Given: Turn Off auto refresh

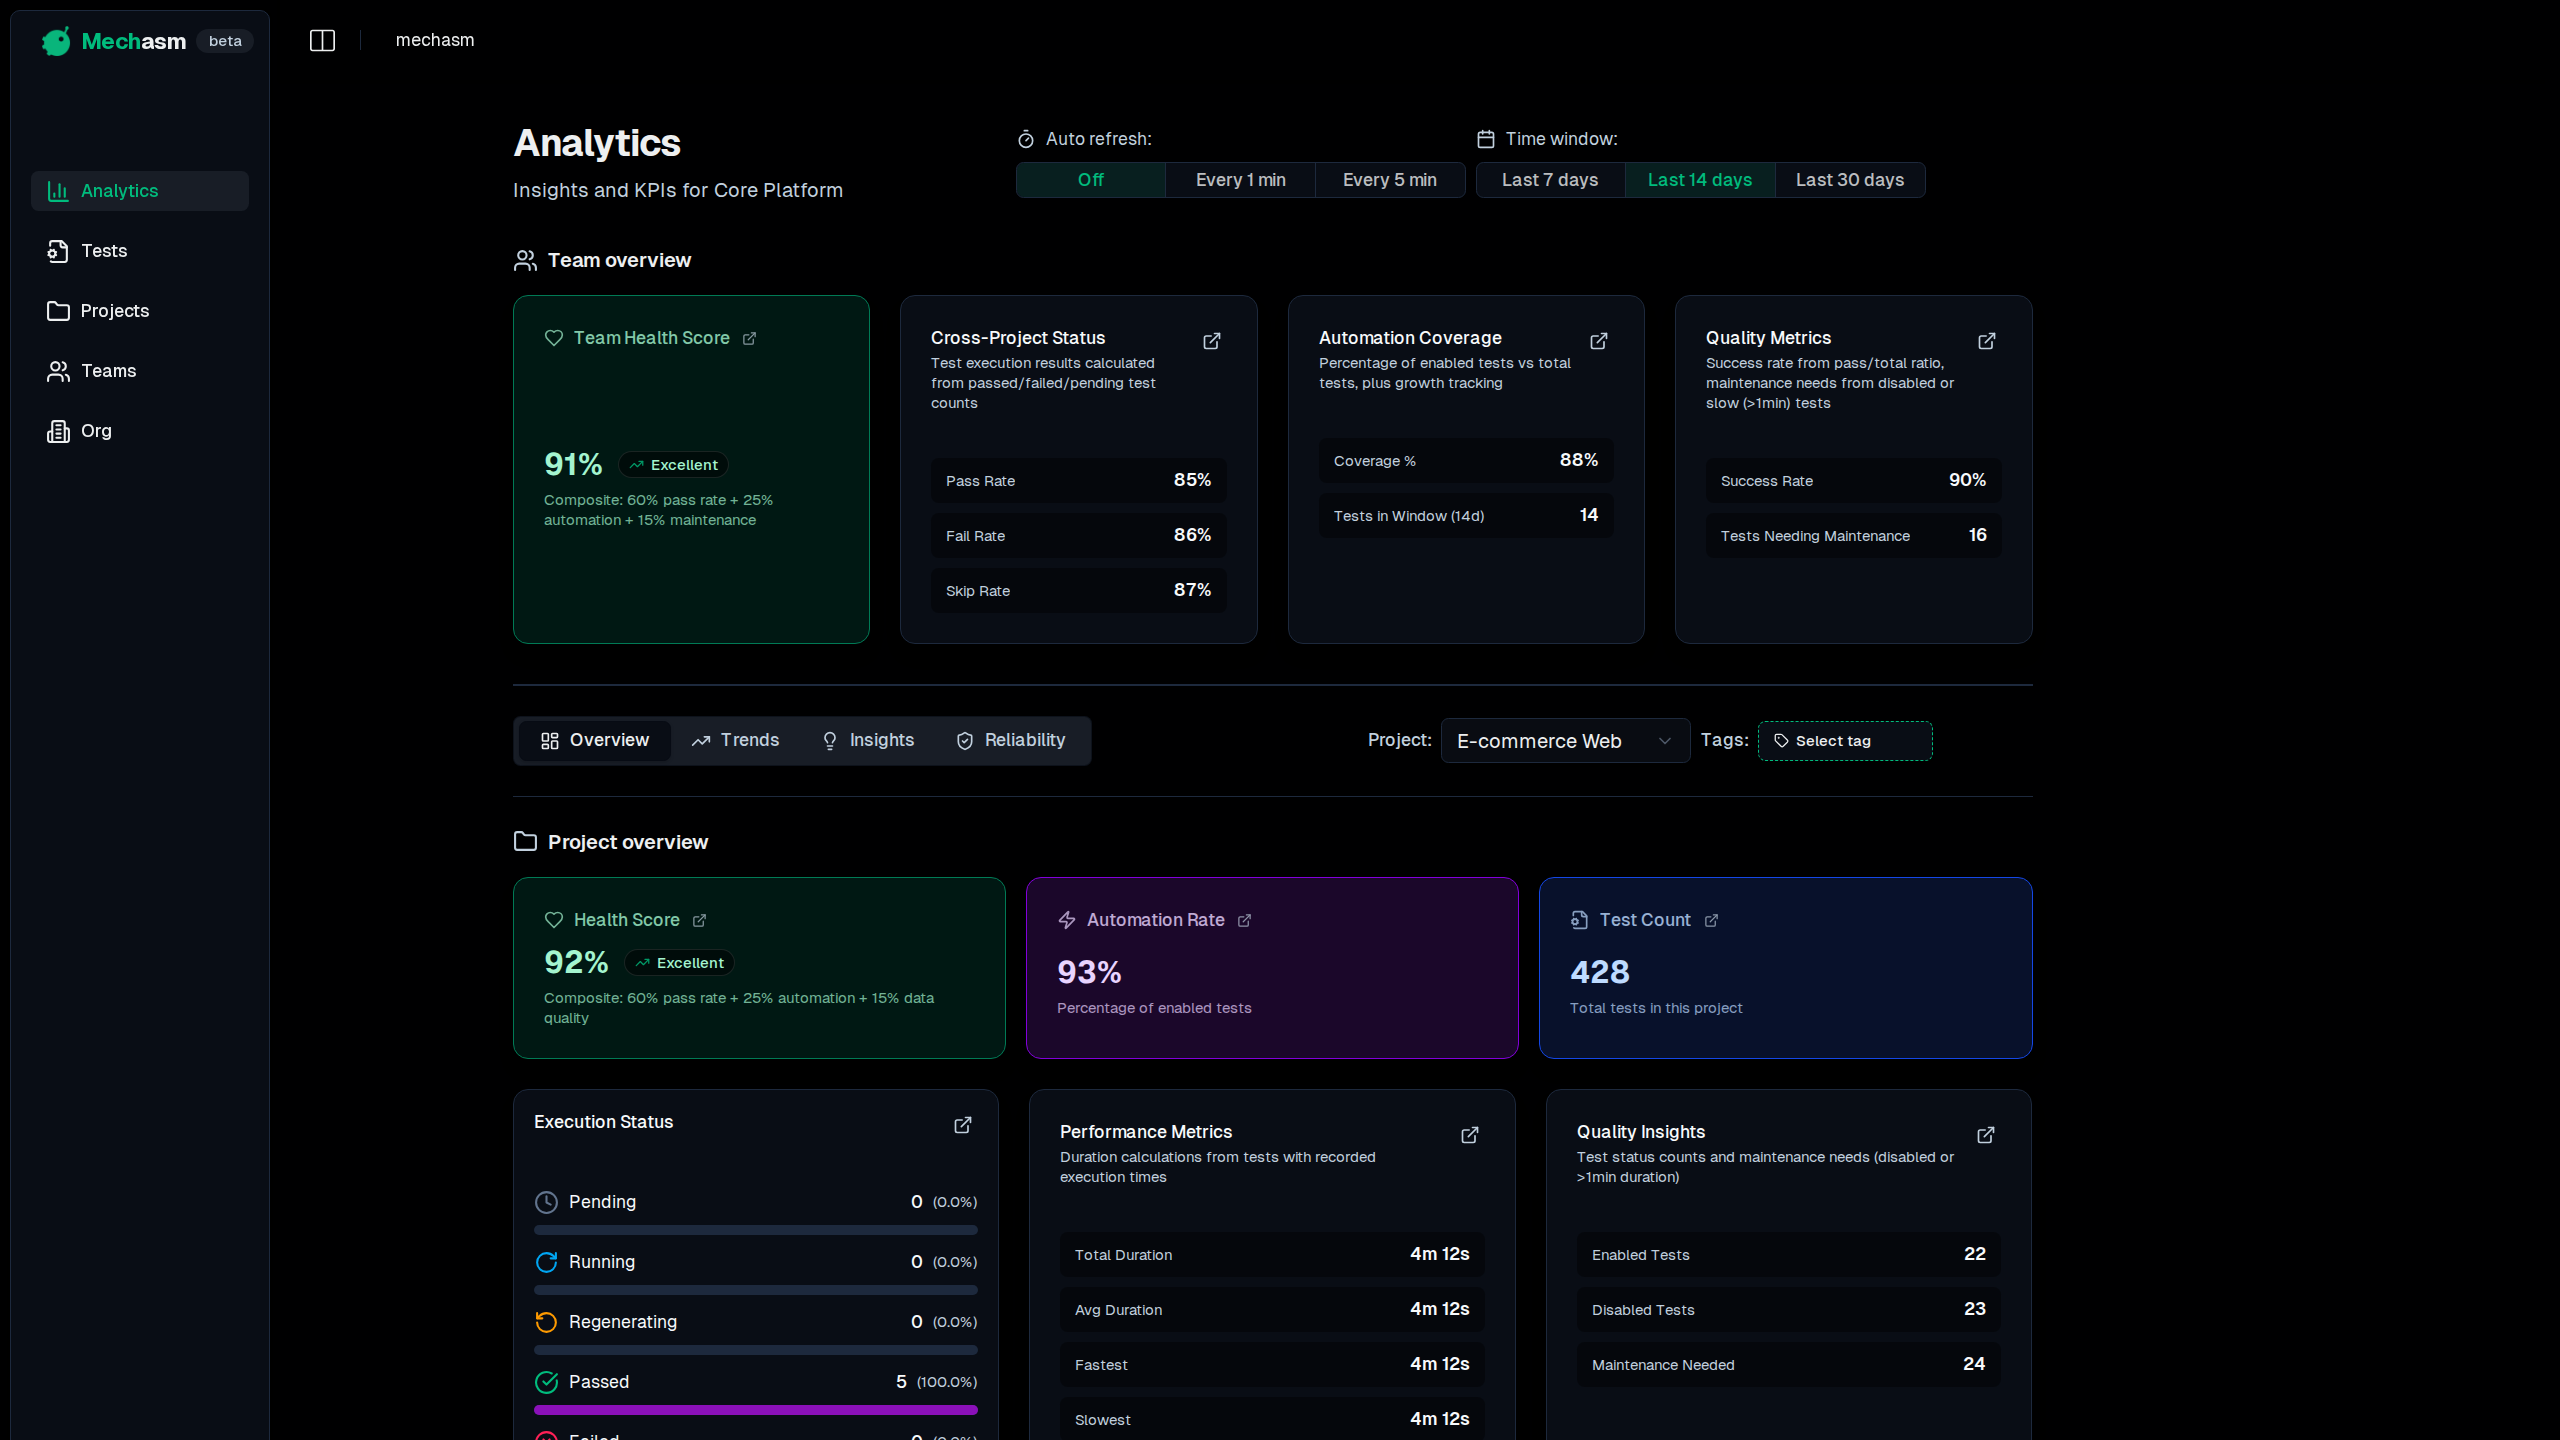Looking at the screenshot, I should 1090,180.
